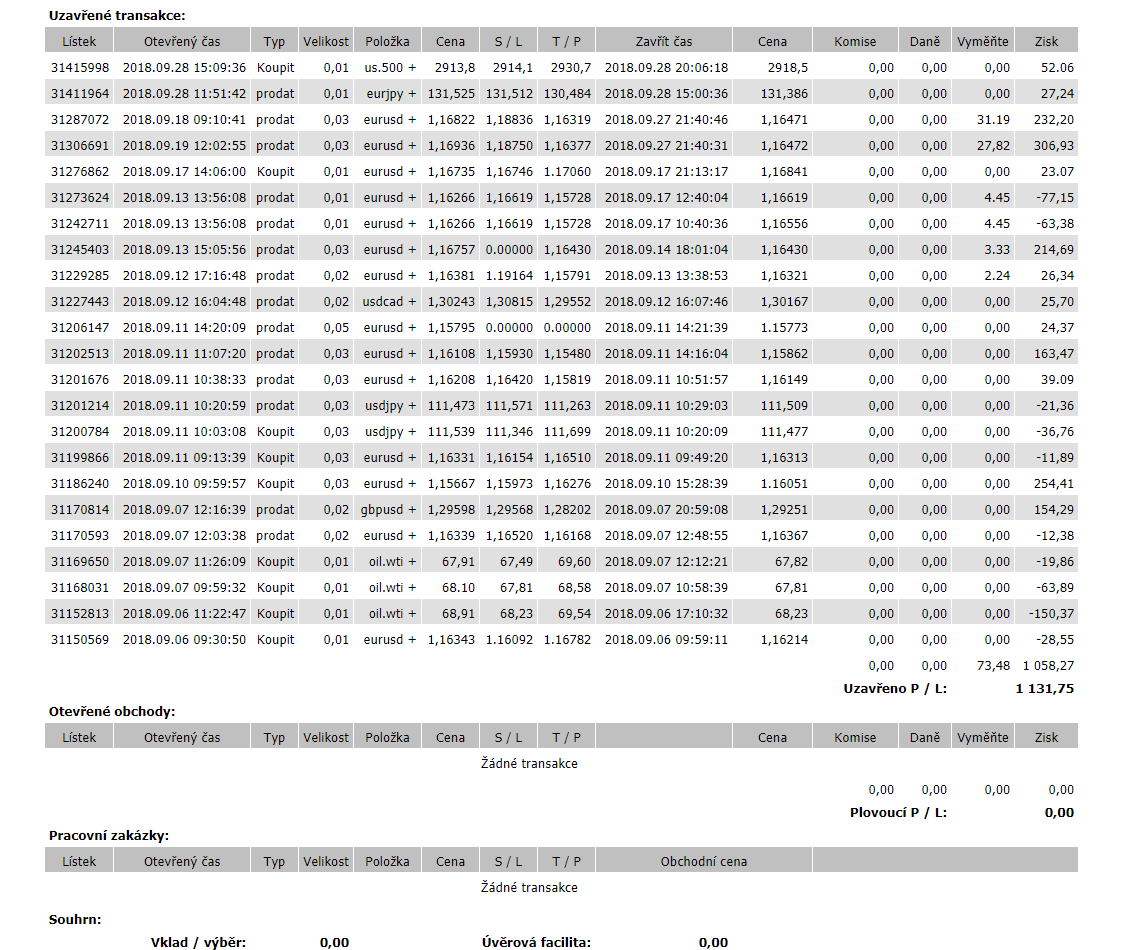1134x950 pixels.
Task: Select ticket number 31170593
Action: [80, 536]
